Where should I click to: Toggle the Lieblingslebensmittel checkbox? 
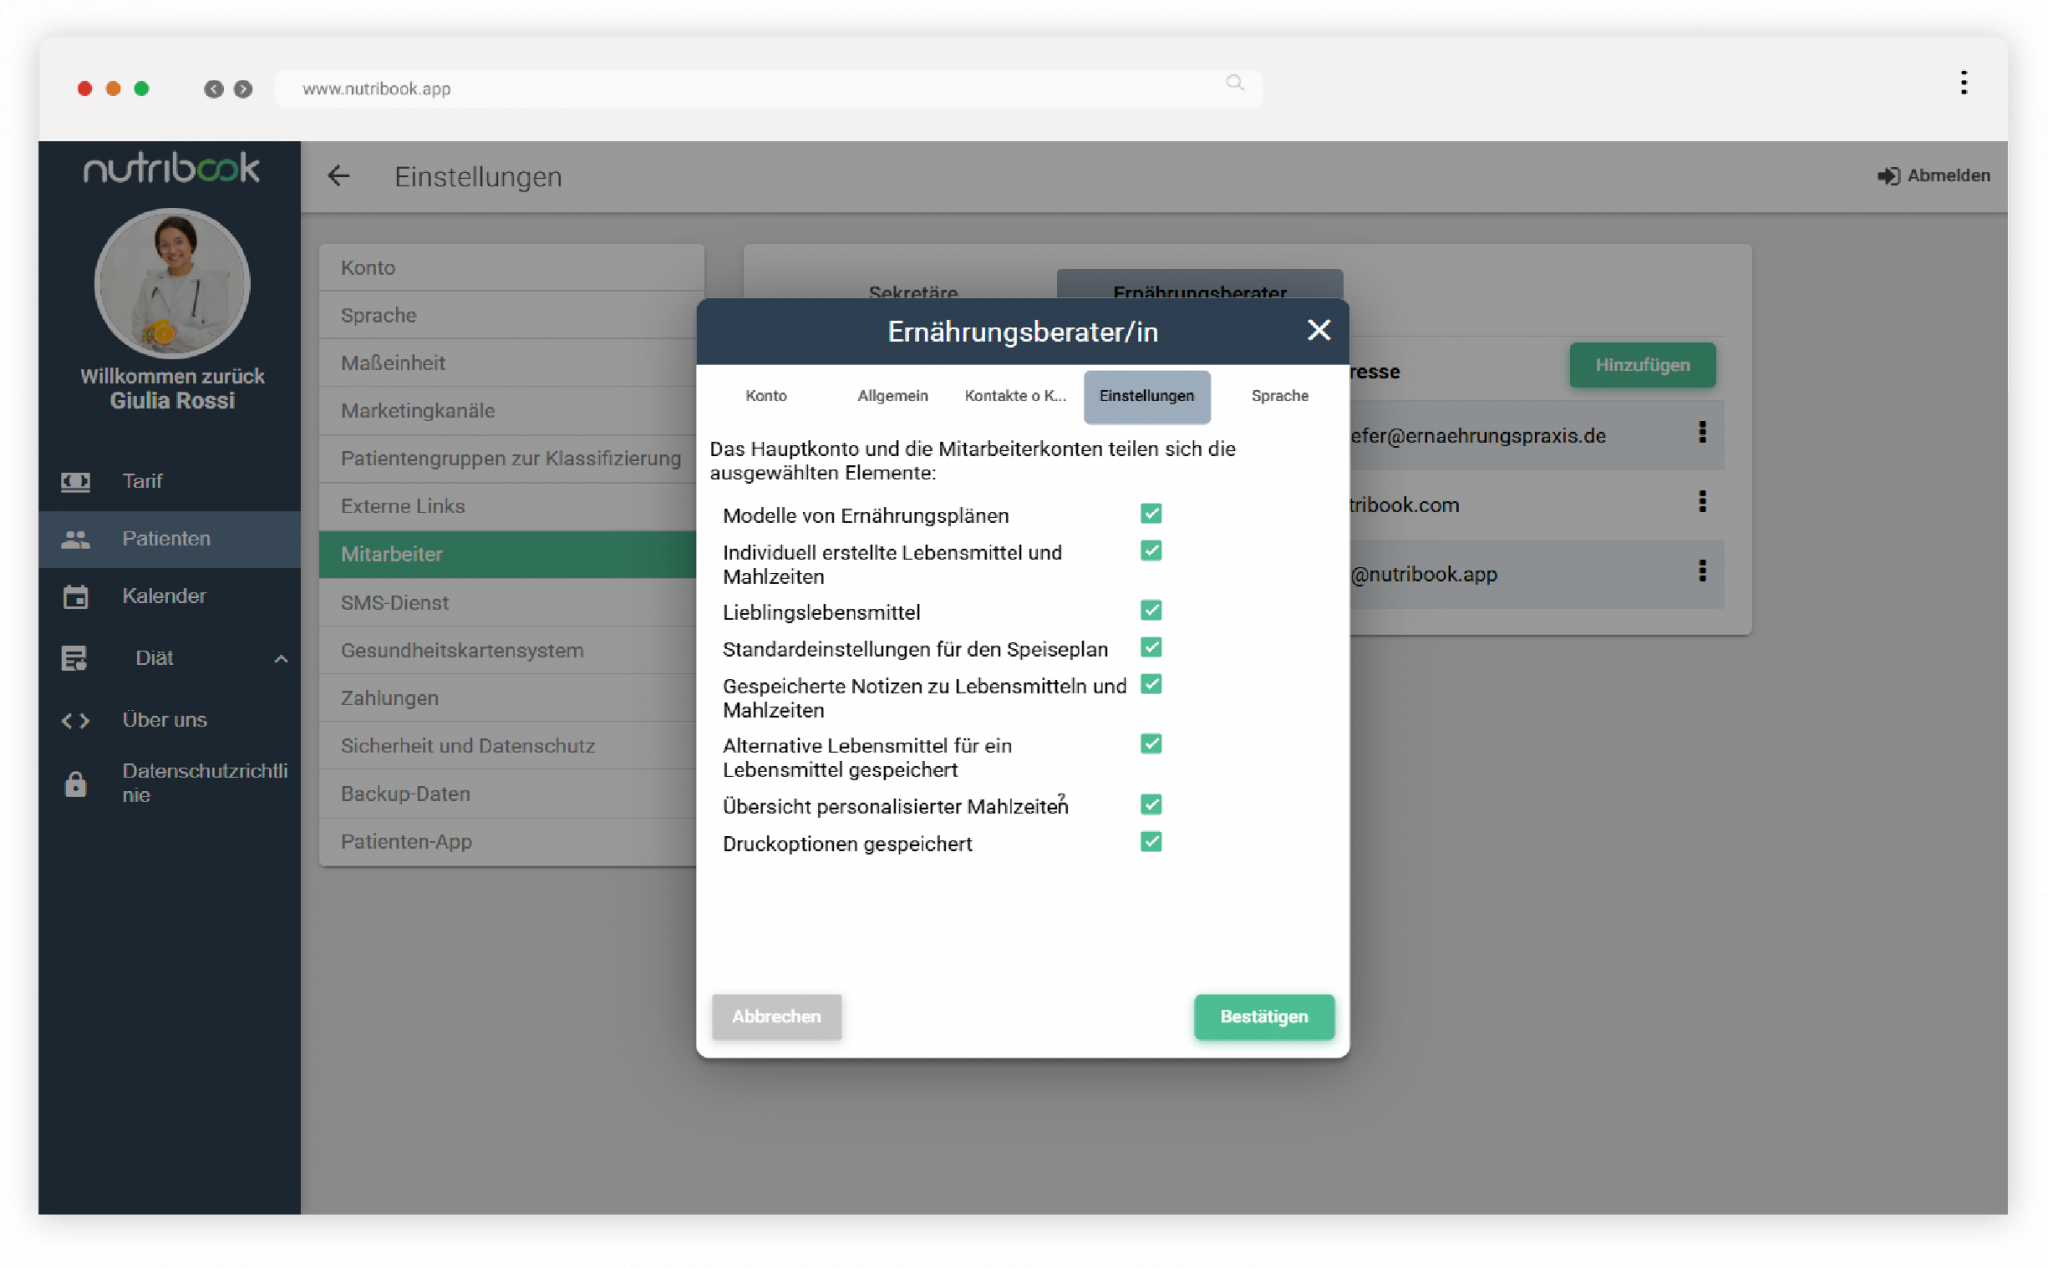[1151, 611]
